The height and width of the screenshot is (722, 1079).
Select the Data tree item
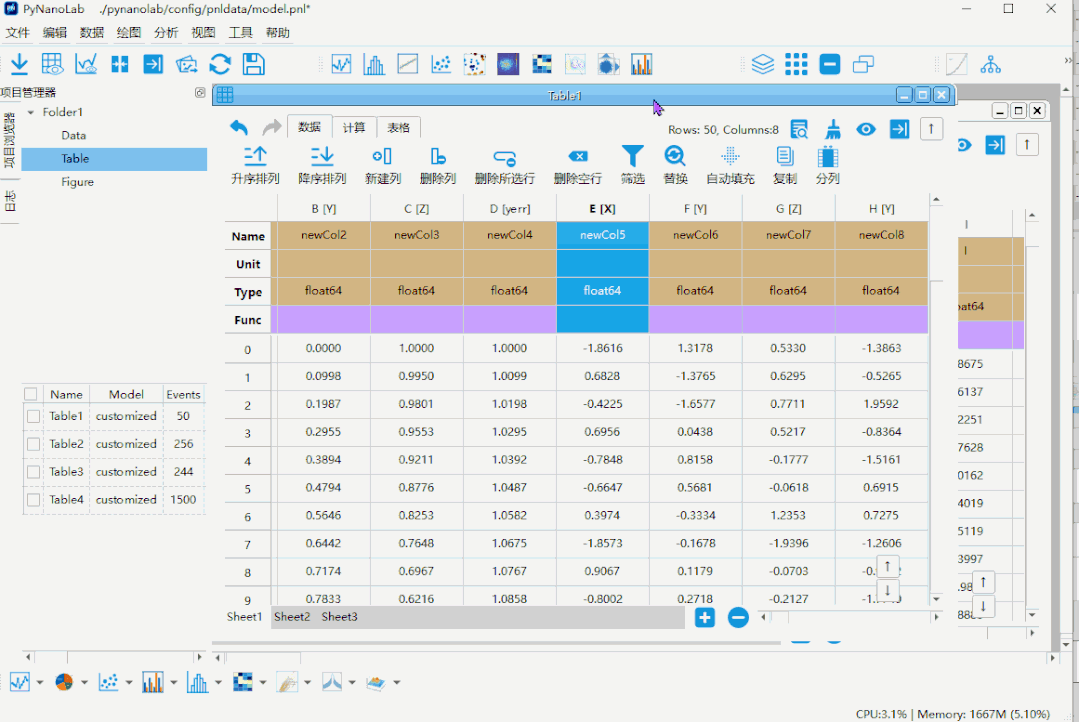74,136
